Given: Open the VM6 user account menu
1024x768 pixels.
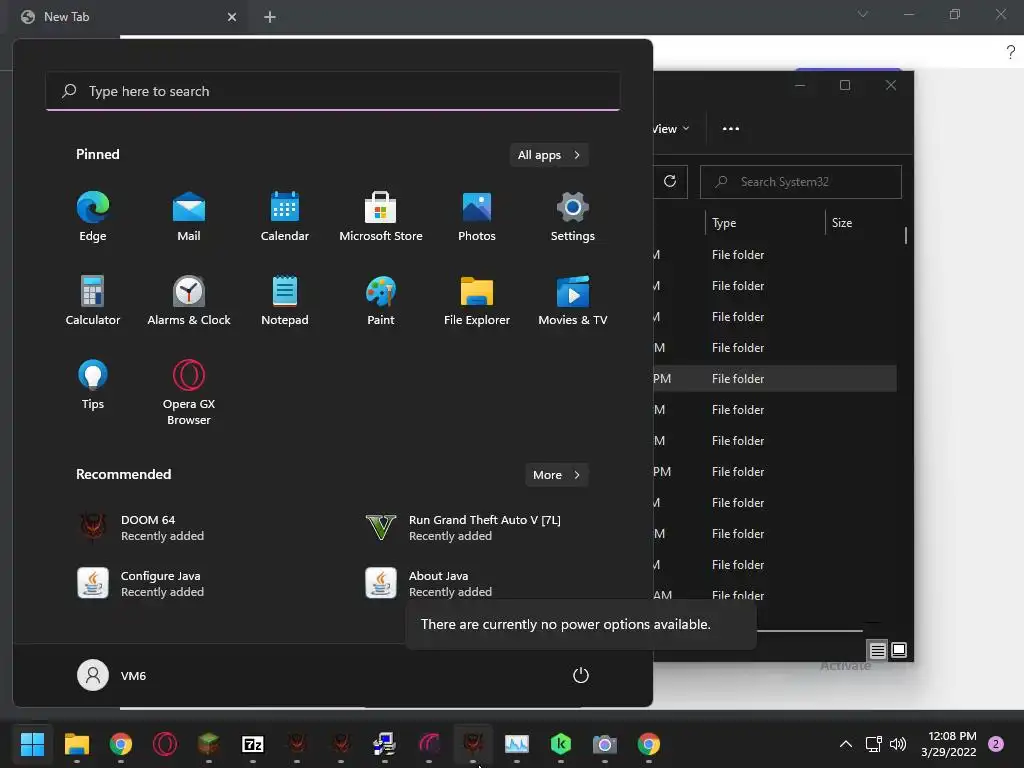Looking at the screenshot, I should tap(112, 675).
